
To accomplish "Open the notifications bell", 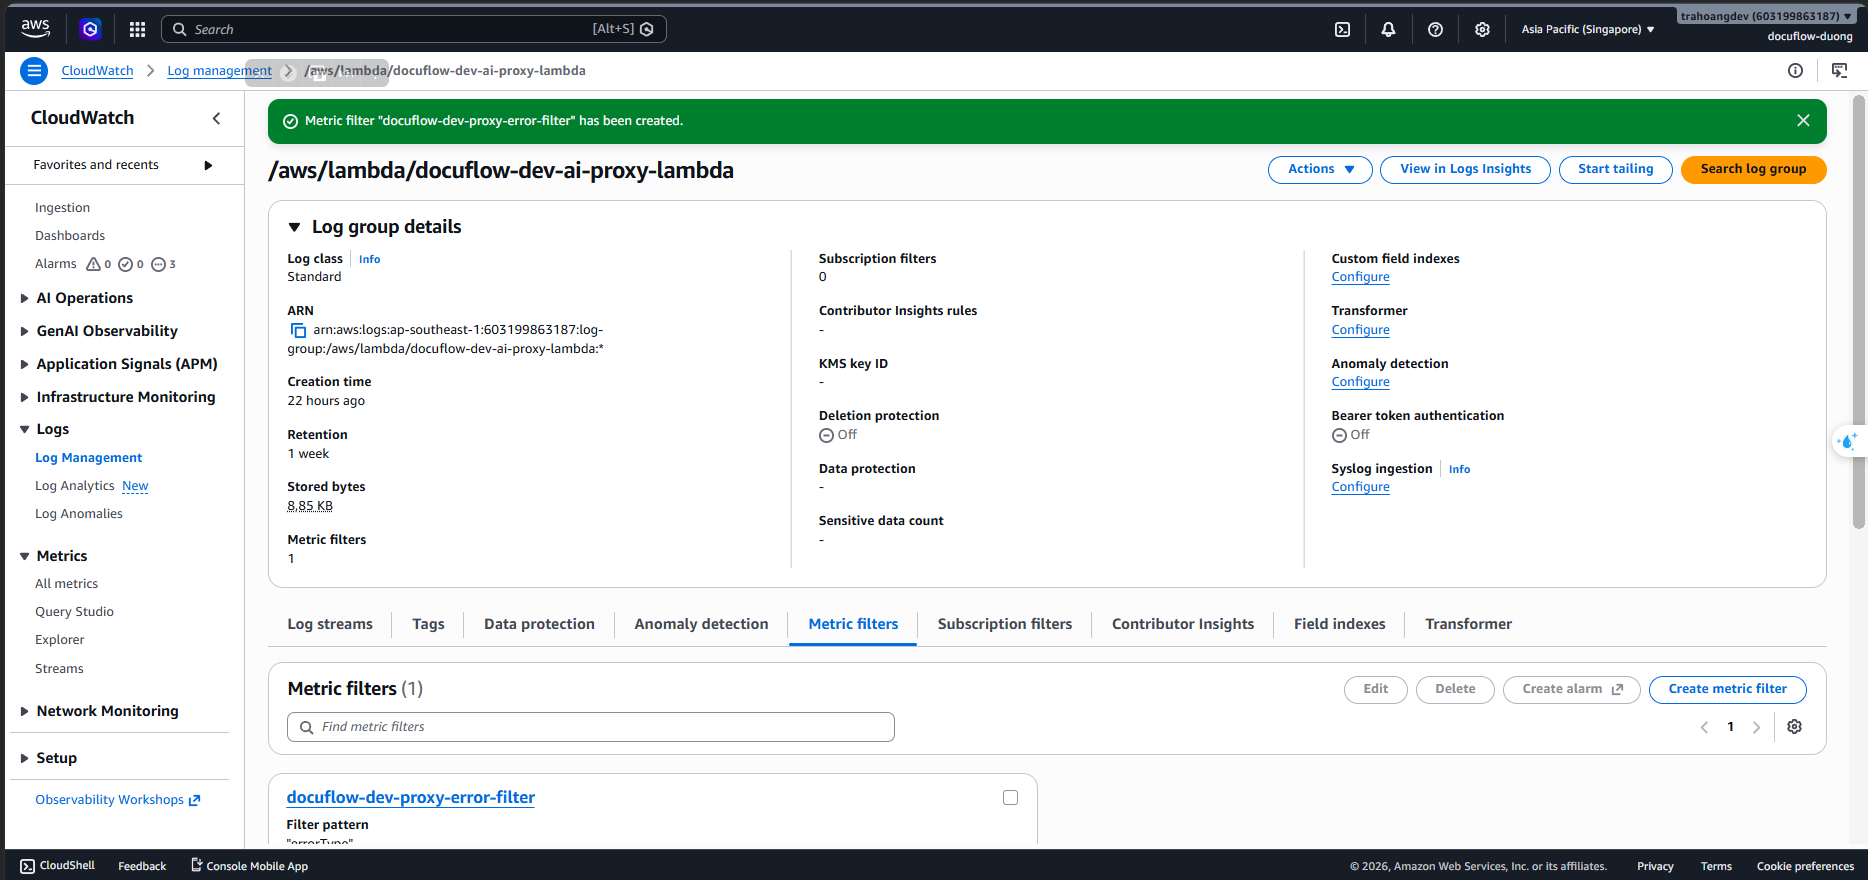I will (x=1388, y=29).
